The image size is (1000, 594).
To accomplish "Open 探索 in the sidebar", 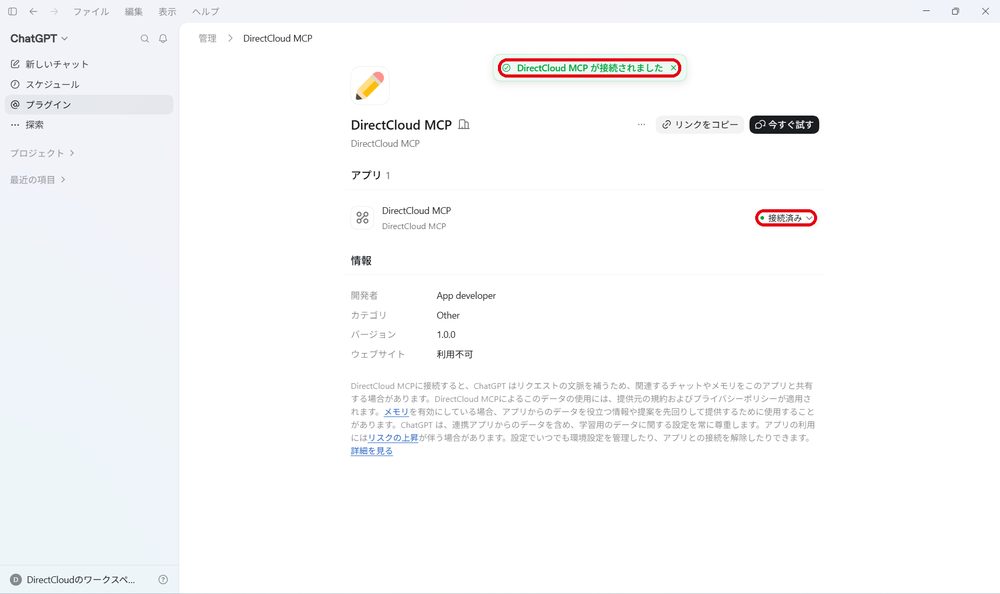I will (x=89, y=124).
